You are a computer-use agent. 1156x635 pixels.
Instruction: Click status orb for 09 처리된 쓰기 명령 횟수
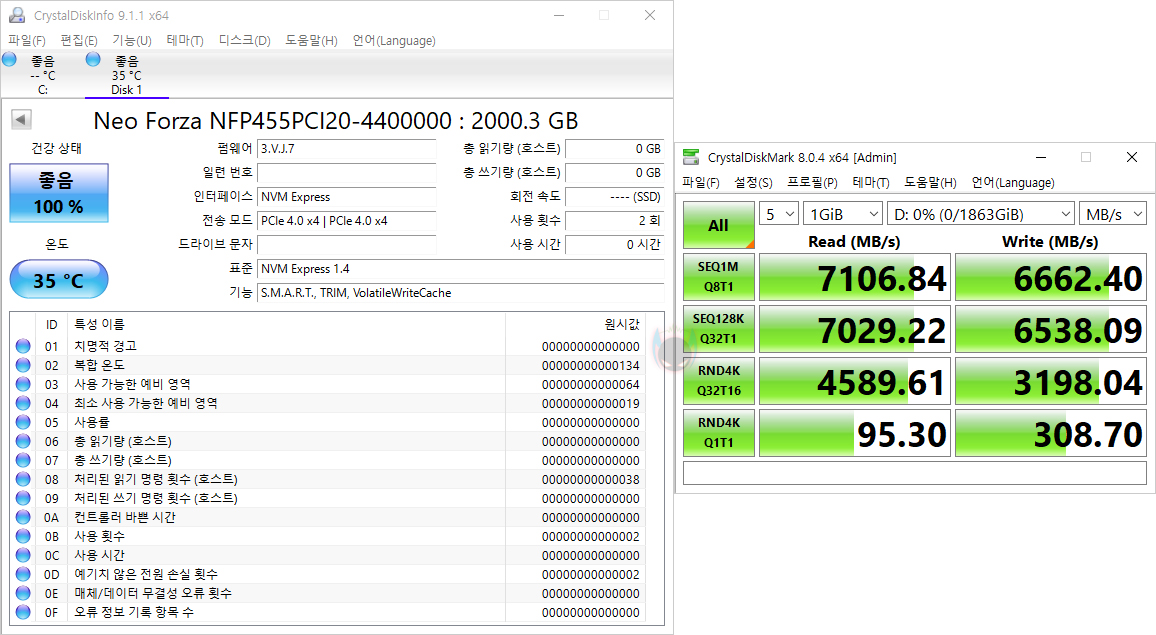23,498
